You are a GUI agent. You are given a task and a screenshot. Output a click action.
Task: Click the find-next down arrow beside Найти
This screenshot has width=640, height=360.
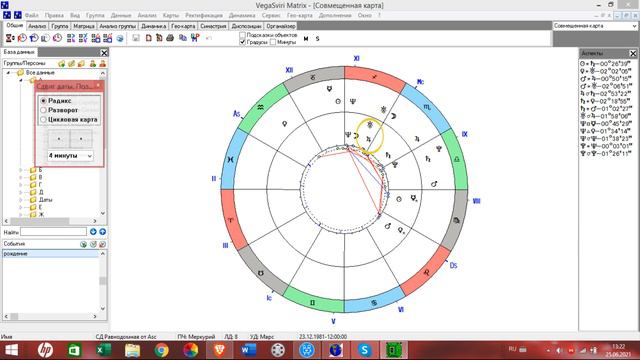tap(93, 232)
